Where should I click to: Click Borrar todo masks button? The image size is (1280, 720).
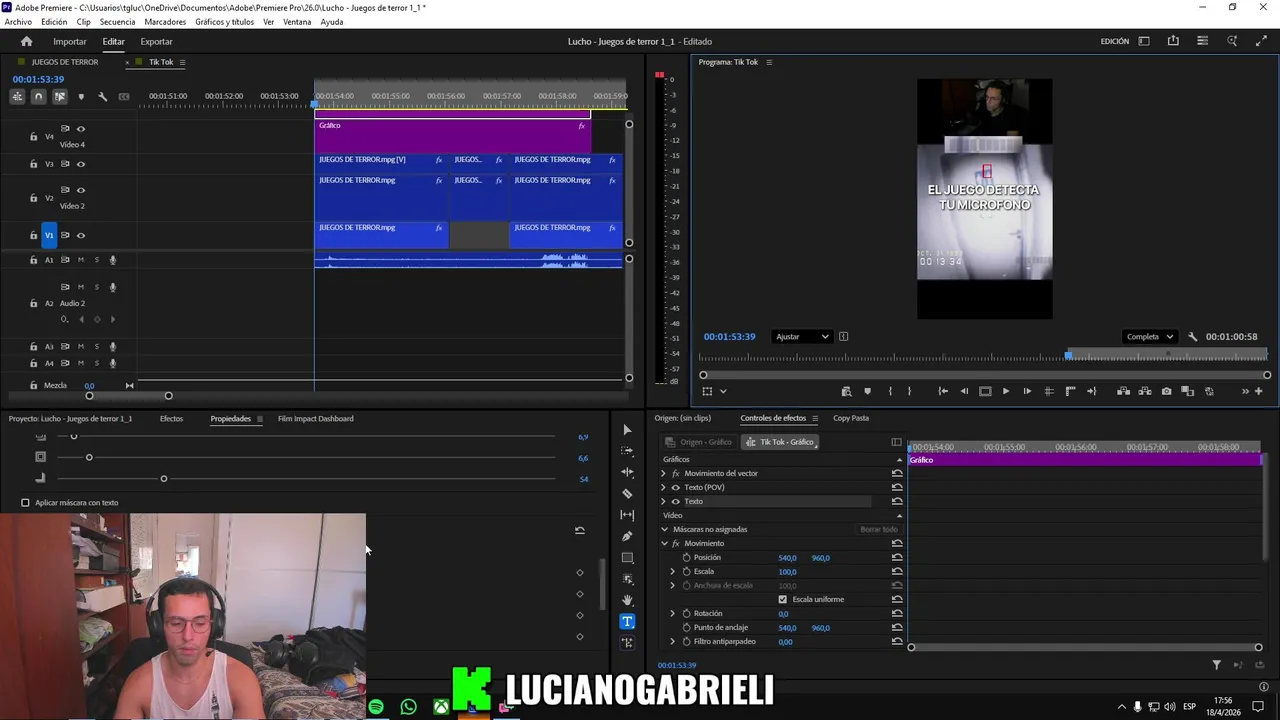click(x=879, y=529)
